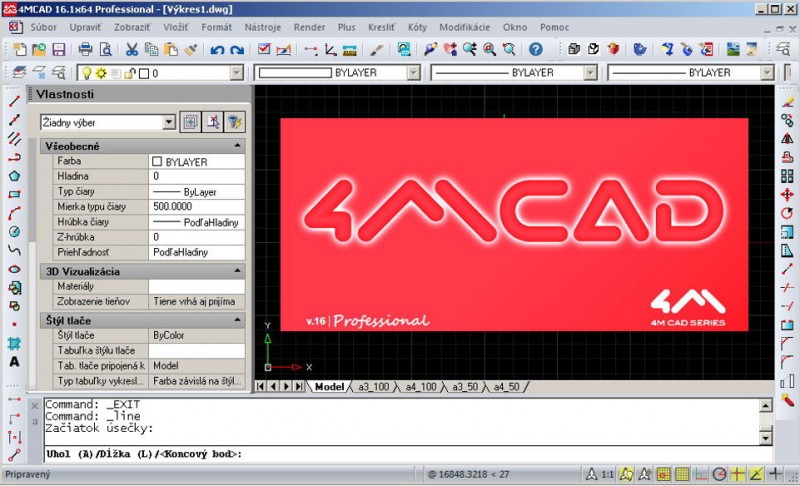
Task: Click the command history scroll down arrow
Action: (x=765, y=439)
